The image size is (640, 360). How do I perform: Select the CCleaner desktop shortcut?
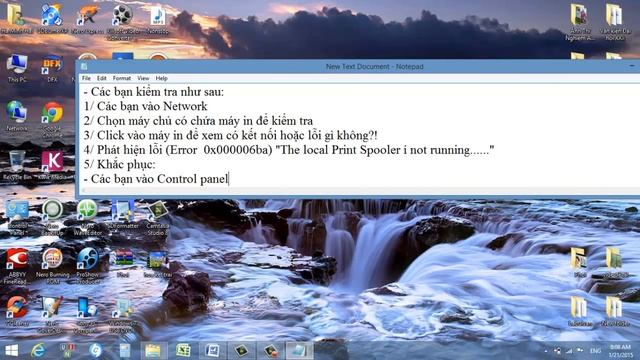pos(17,311)
